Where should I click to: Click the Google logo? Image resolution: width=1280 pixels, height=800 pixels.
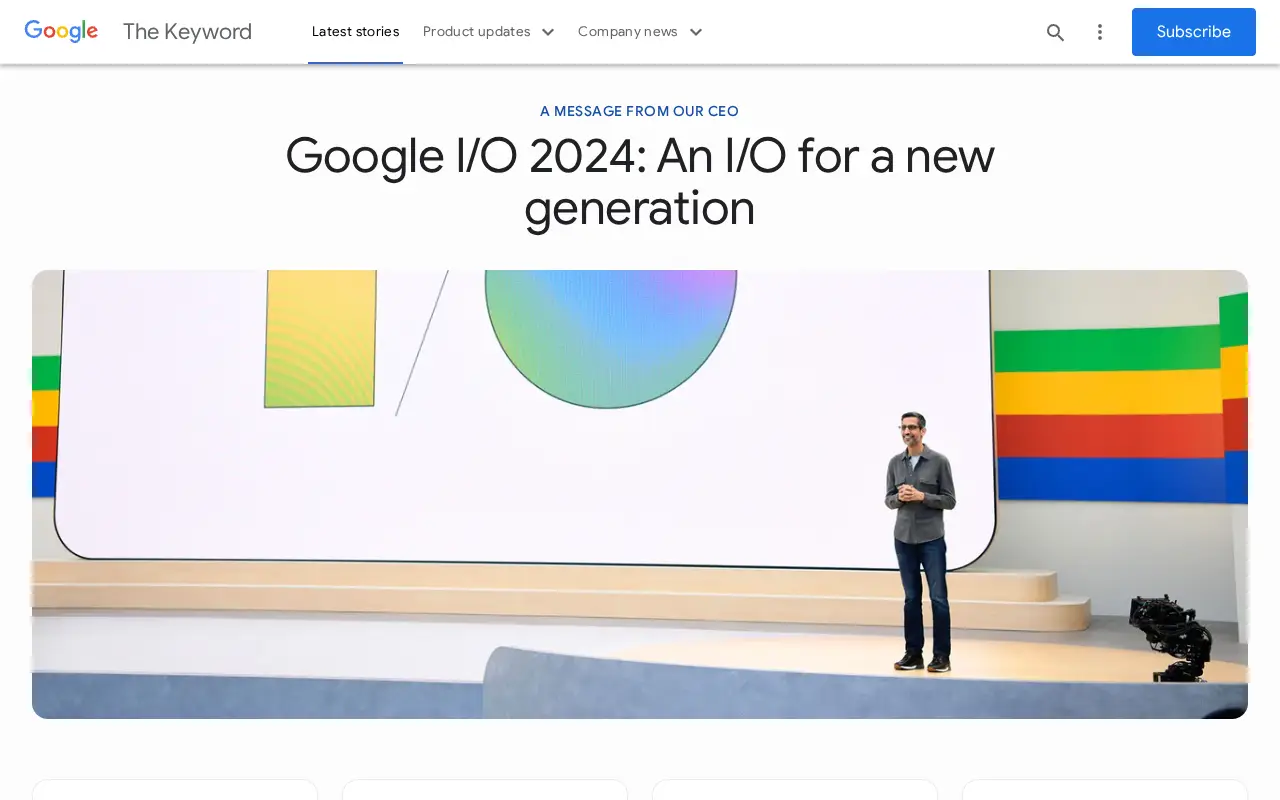point(61,31)
